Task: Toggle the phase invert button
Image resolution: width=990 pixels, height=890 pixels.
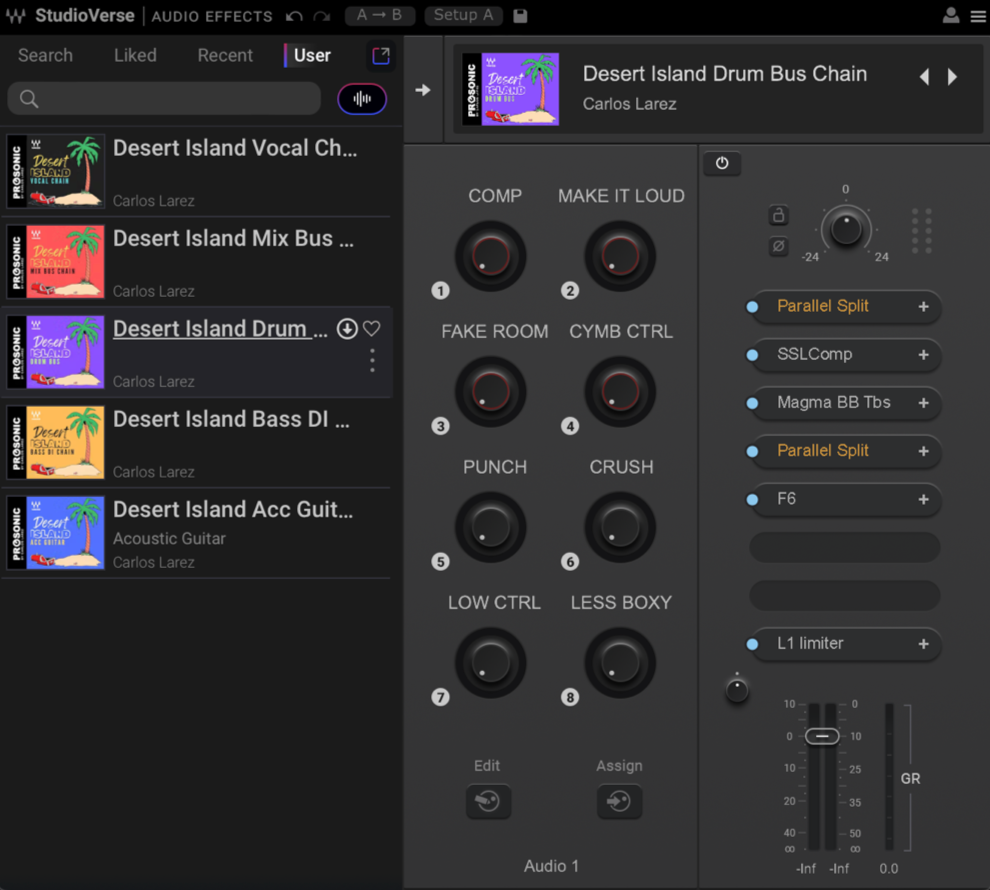Action: point(779,246)
